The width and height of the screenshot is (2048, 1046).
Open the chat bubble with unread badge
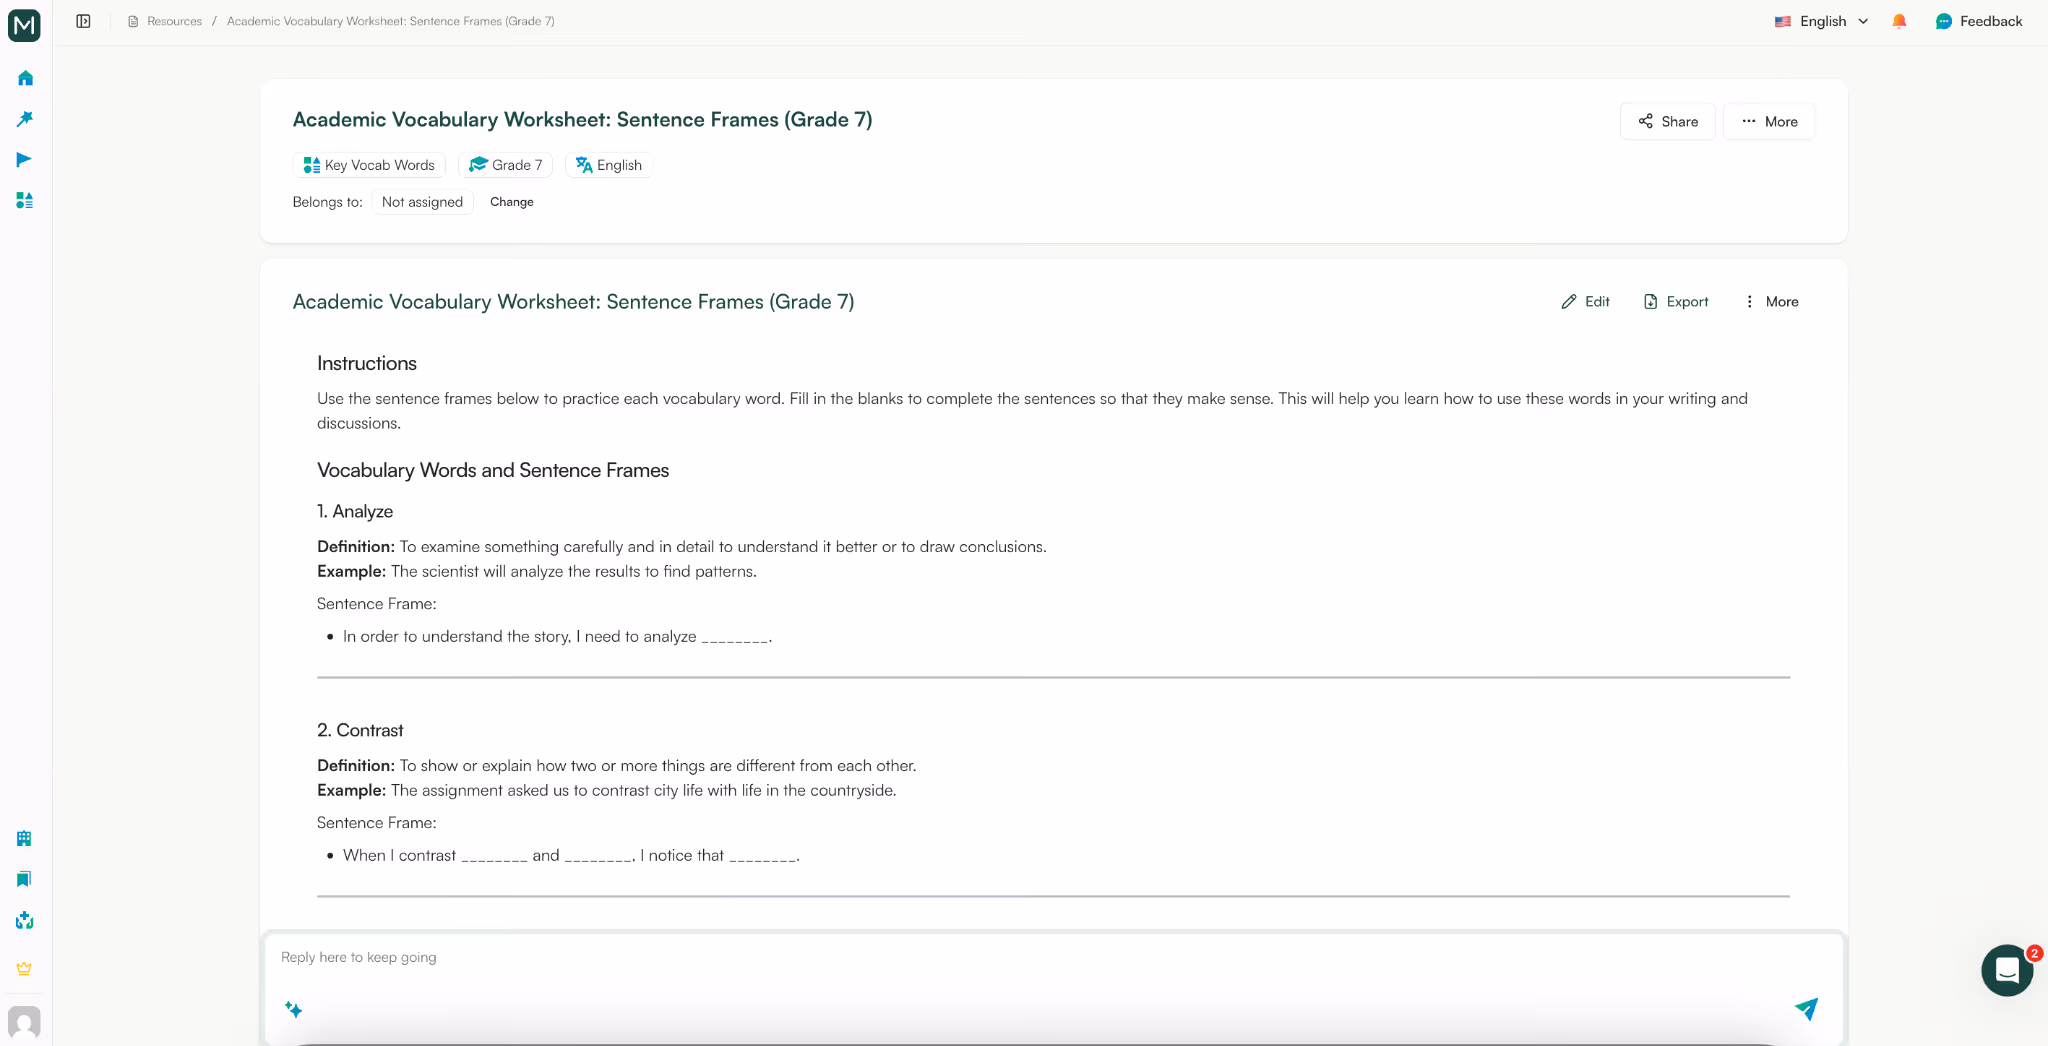2006,970
